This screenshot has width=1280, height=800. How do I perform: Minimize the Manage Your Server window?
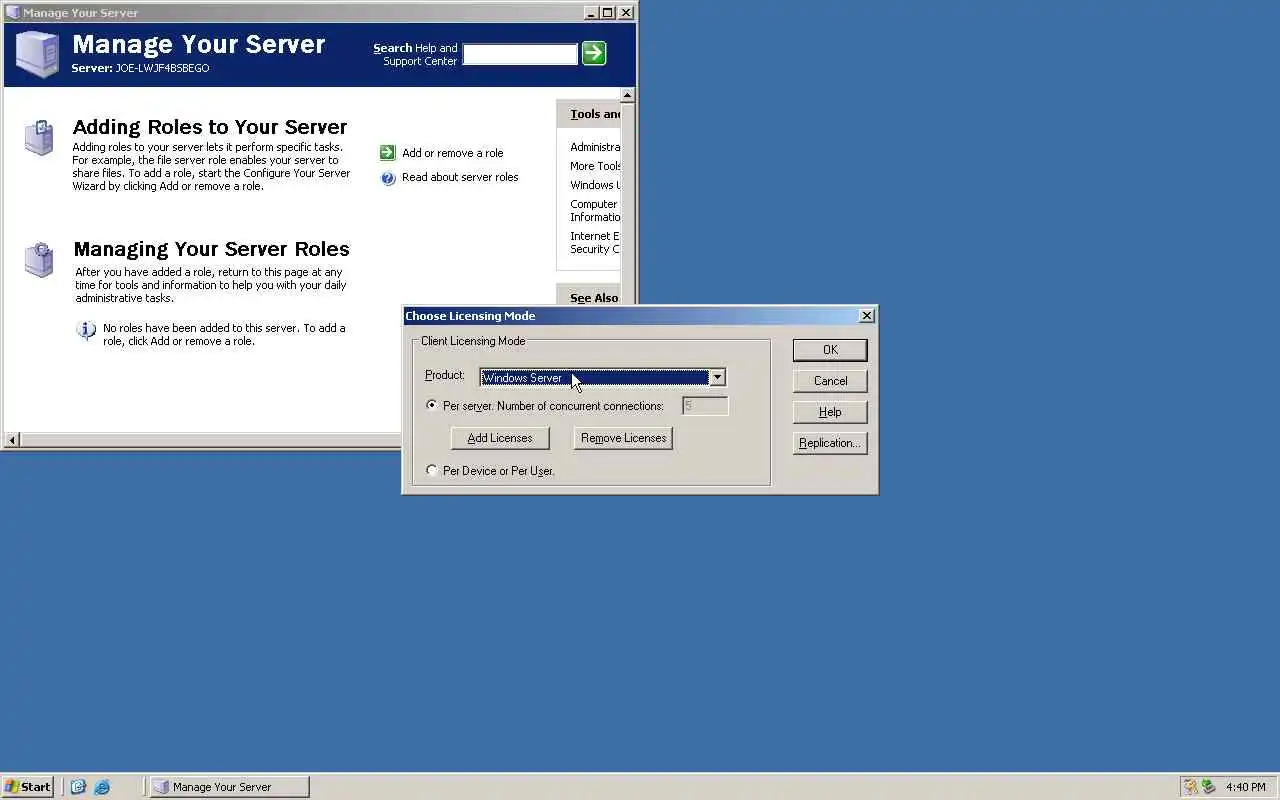coord(591,13)
